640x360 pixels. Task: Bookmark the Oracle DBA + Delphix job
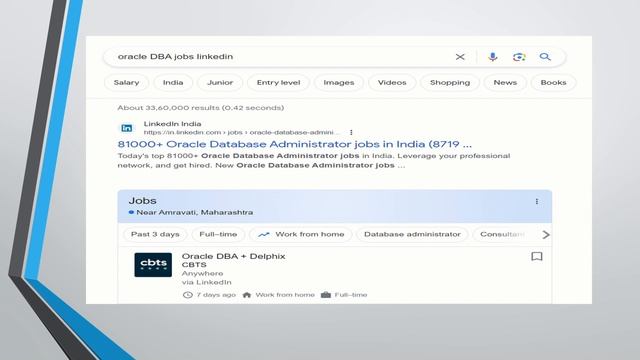coord(537,256)
